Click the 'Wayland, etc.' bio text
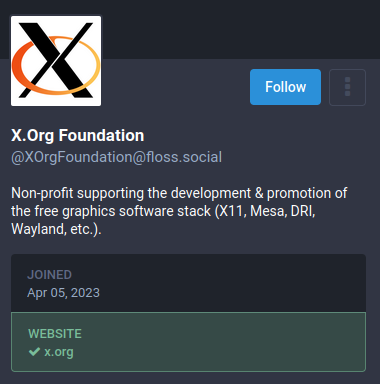This screenshot has height=384, width=380. tap(56, 229)
